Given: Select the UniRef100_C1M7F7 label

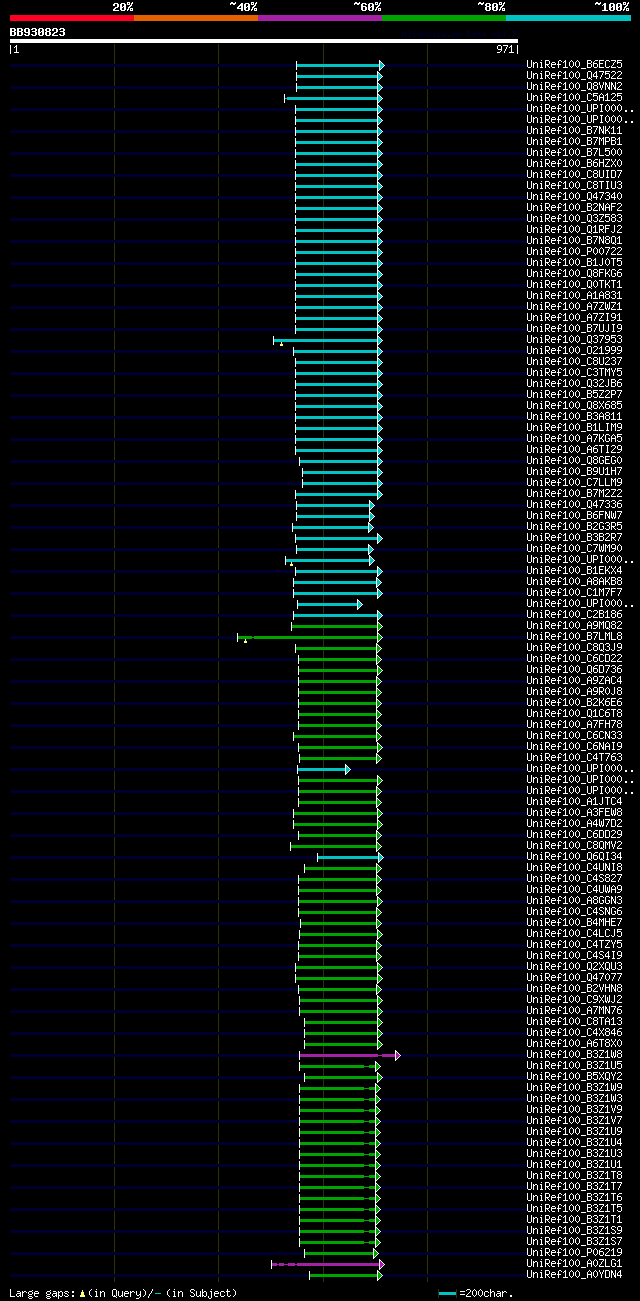Looking at the screenshot, I should tap(574, 593).
